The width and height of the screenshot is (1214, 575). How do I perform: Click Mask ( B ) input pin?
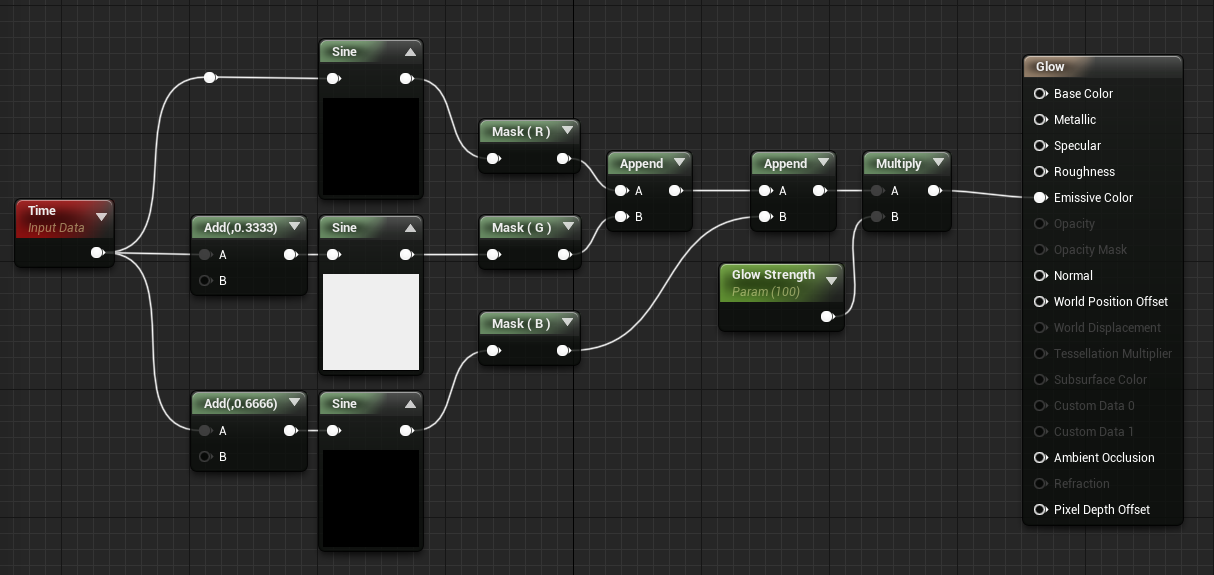pyautogui.click(x=493, y=350)
